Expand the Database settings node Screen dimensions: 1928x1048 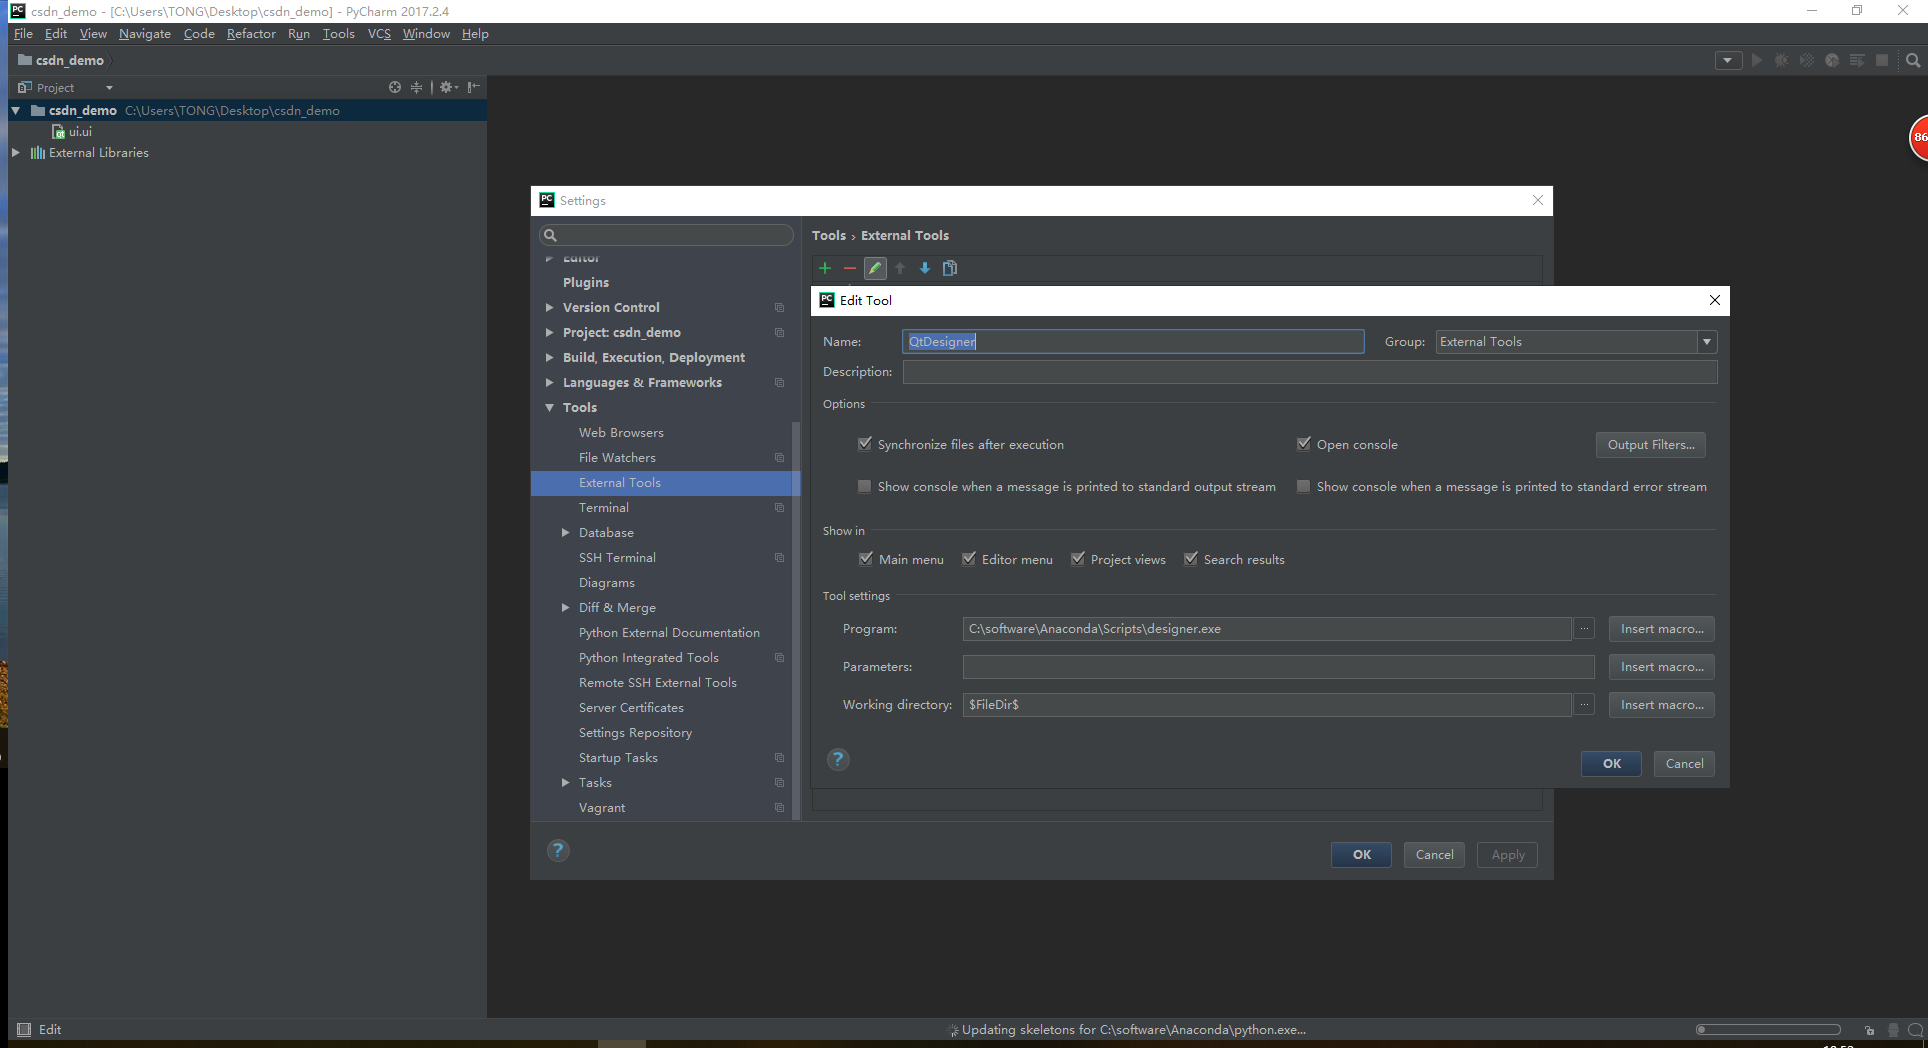[565, 533]
